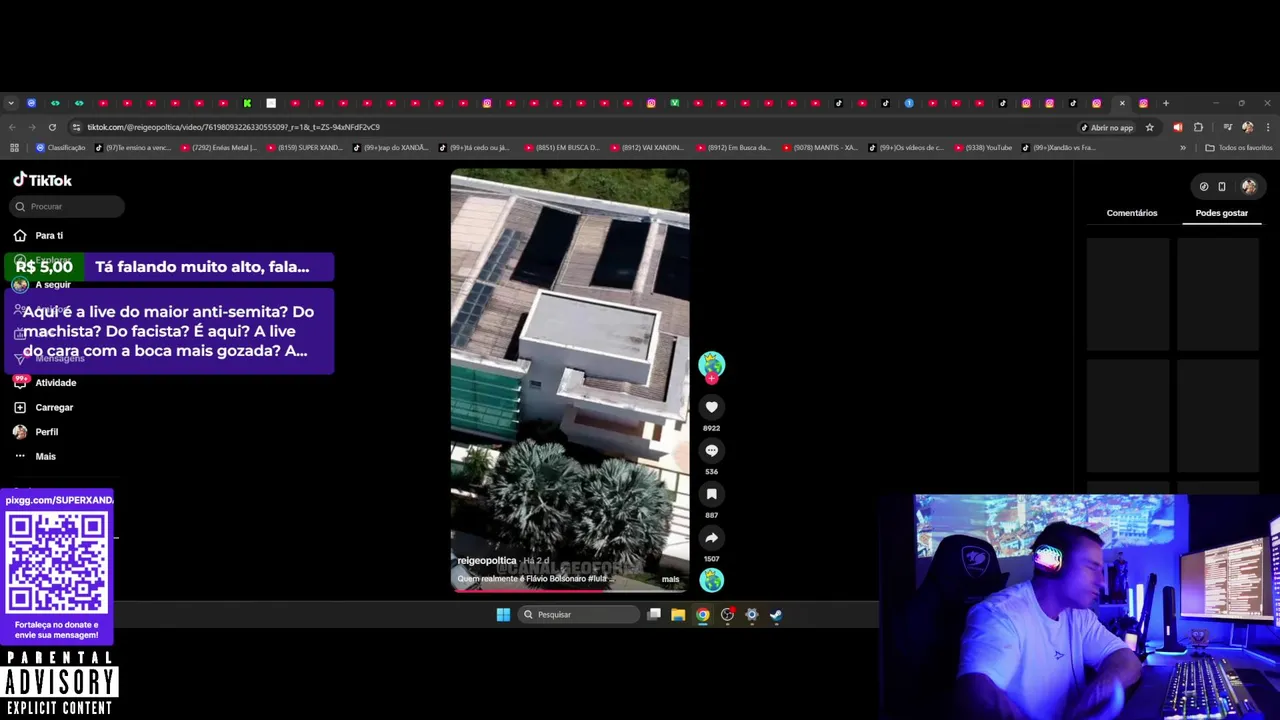Open the Classificação bookmark

(x=60, y=147)
